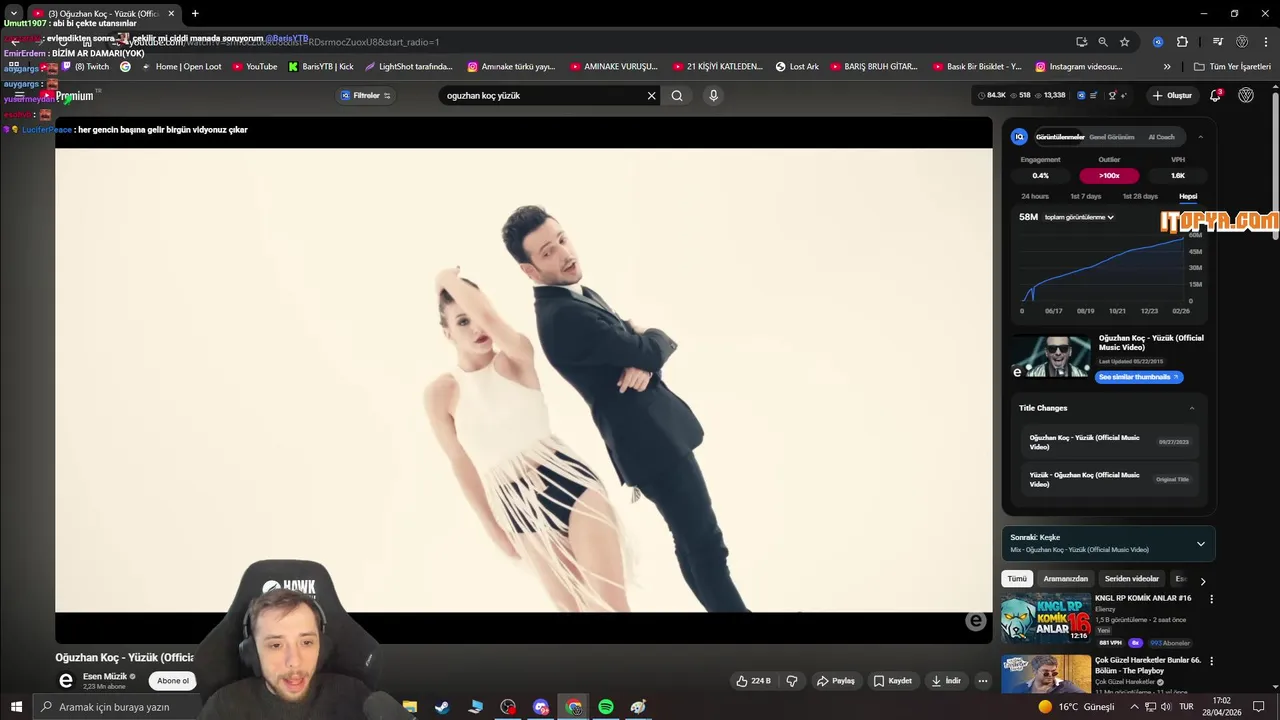Image resolution: width=1280 pixels, height=720 pixels.
Task: Open the Twitch bookmark
Action: click(x=85, y=67)
